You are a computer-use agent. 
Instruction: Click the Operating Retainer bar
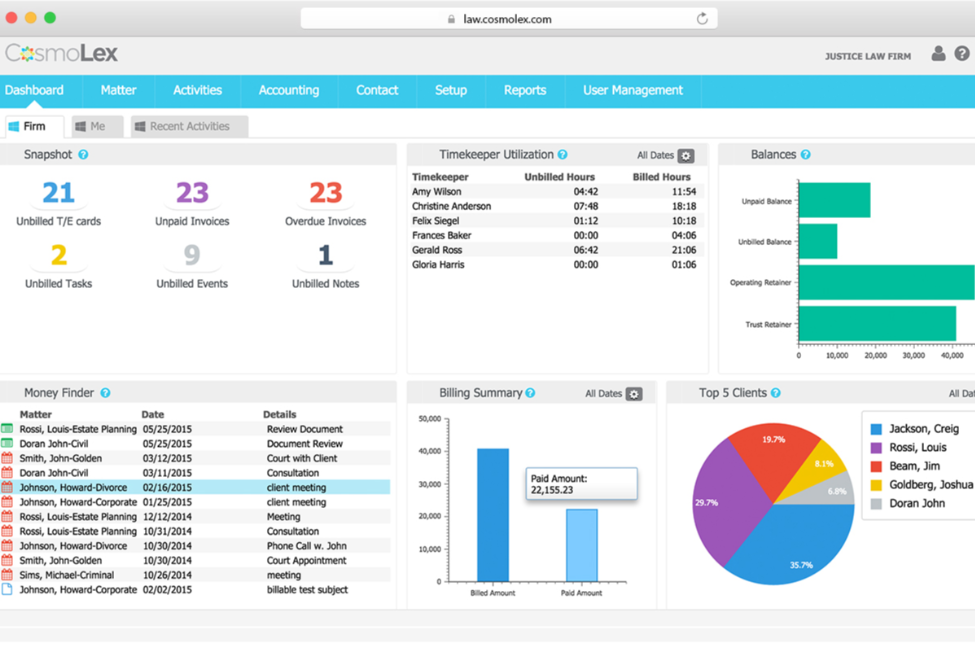(887, 282)
